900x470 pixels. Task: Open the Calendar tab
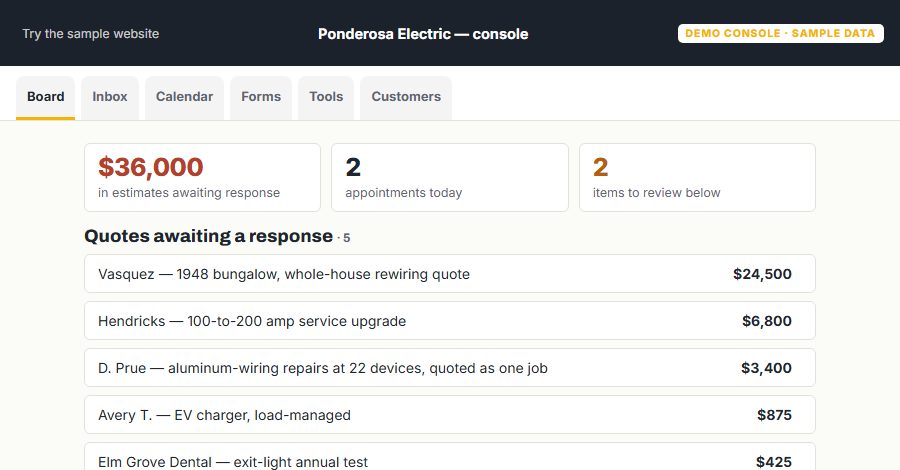pos(184,97)
